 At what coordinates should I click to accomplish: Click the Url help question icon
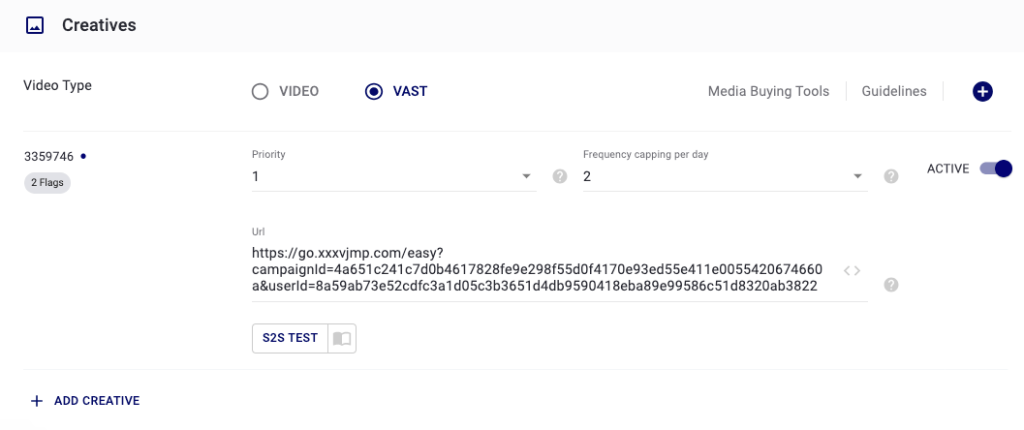coord(891,285)
